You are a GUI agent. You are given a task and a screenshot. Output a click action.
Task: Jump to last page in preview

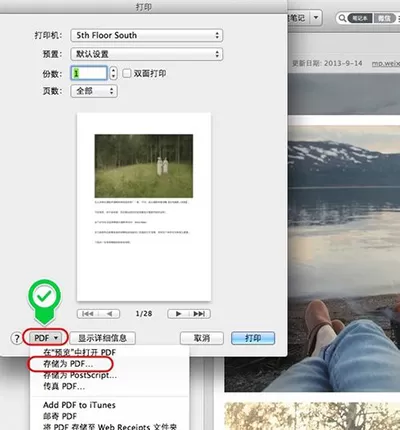pos(200,314)
